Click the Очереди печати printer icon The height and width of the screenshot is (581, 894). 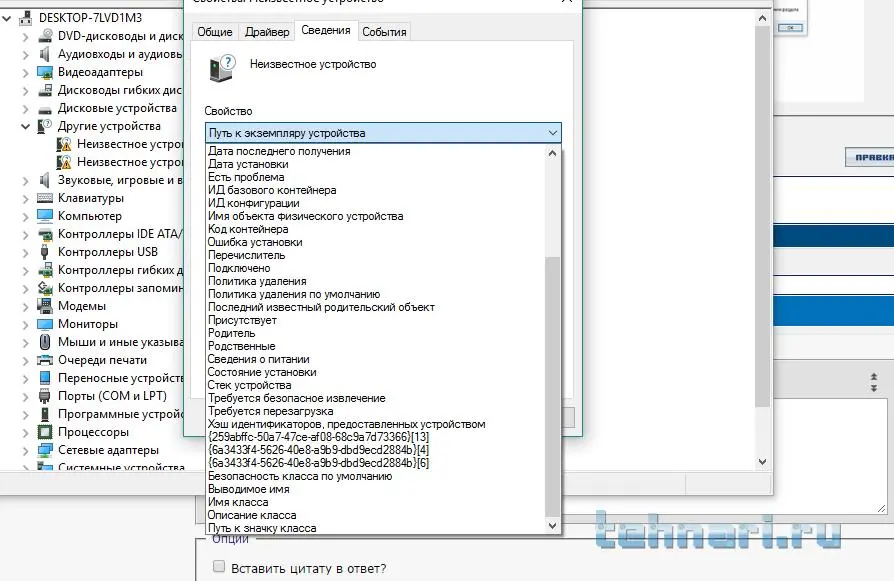(x=45, y=360)
